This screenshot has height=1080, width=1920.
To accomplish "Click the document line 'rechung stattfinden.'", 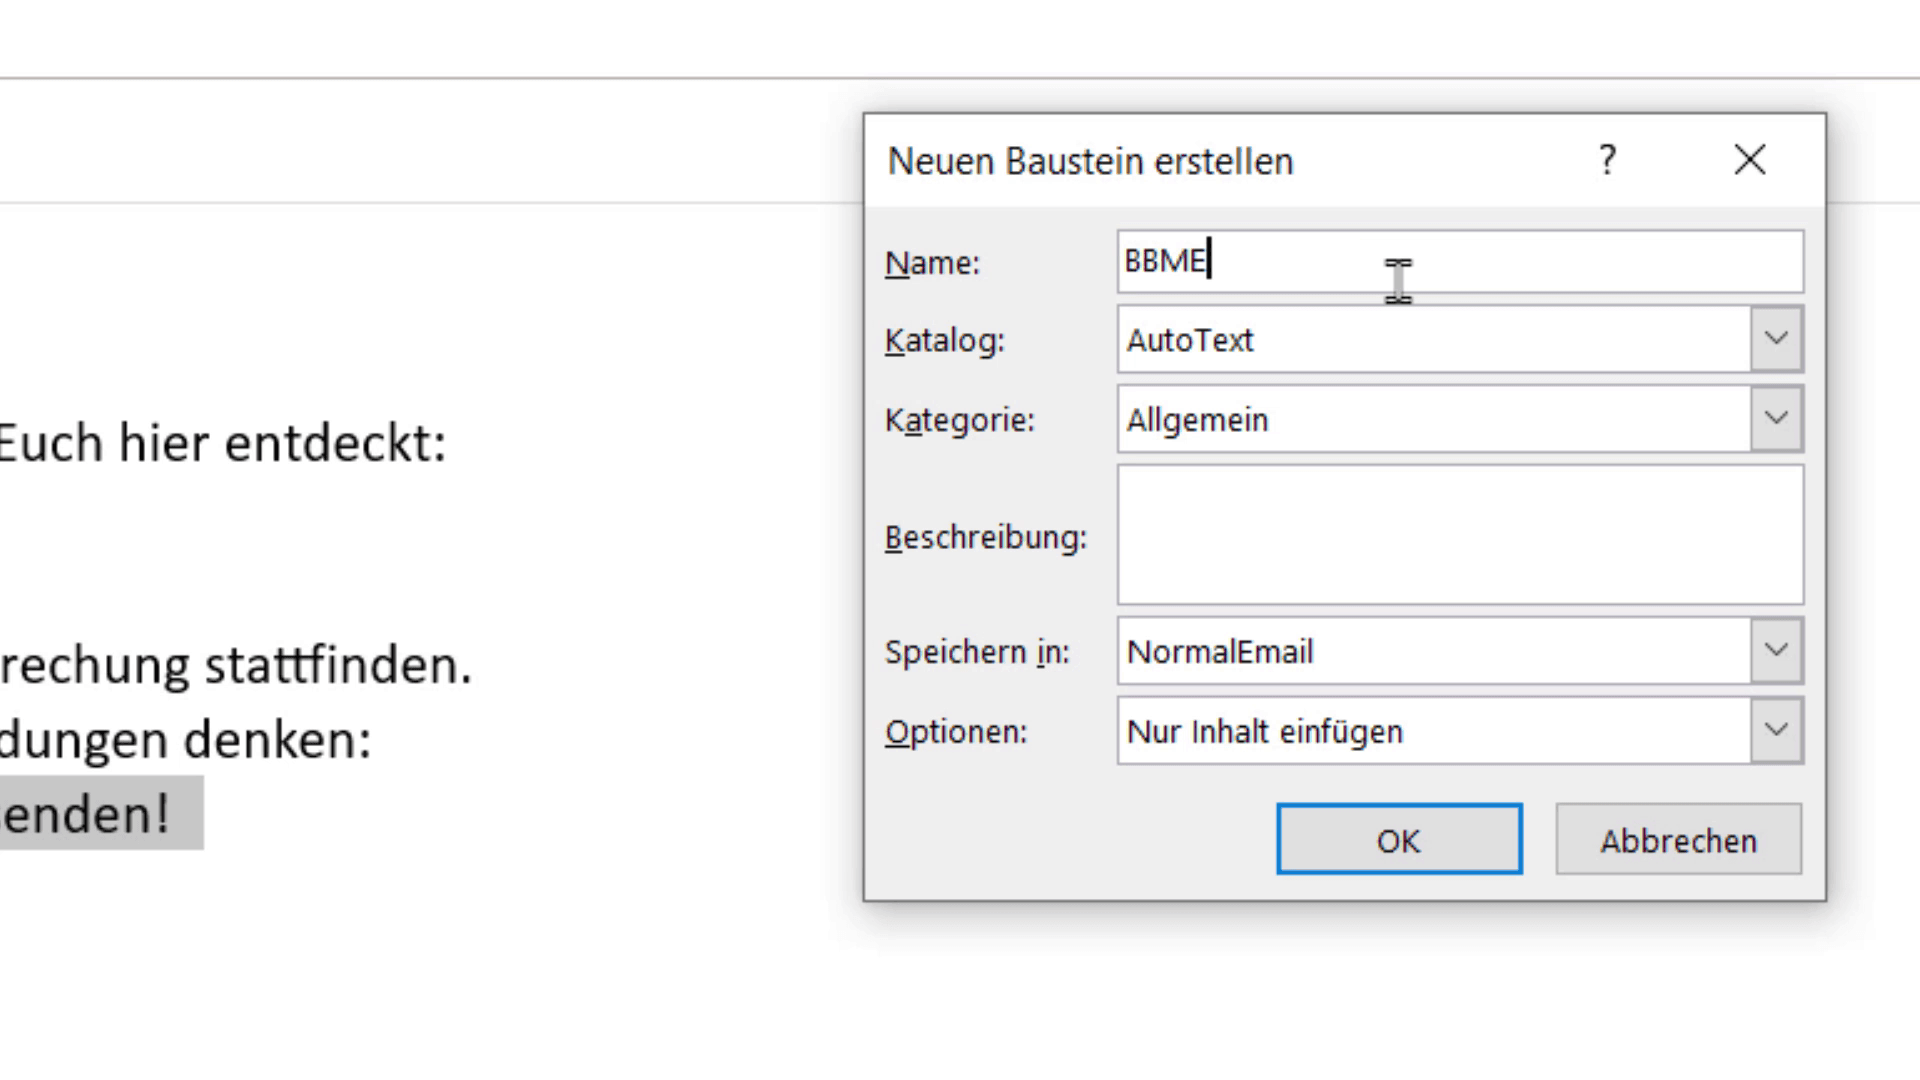I will tap(236, 665).
